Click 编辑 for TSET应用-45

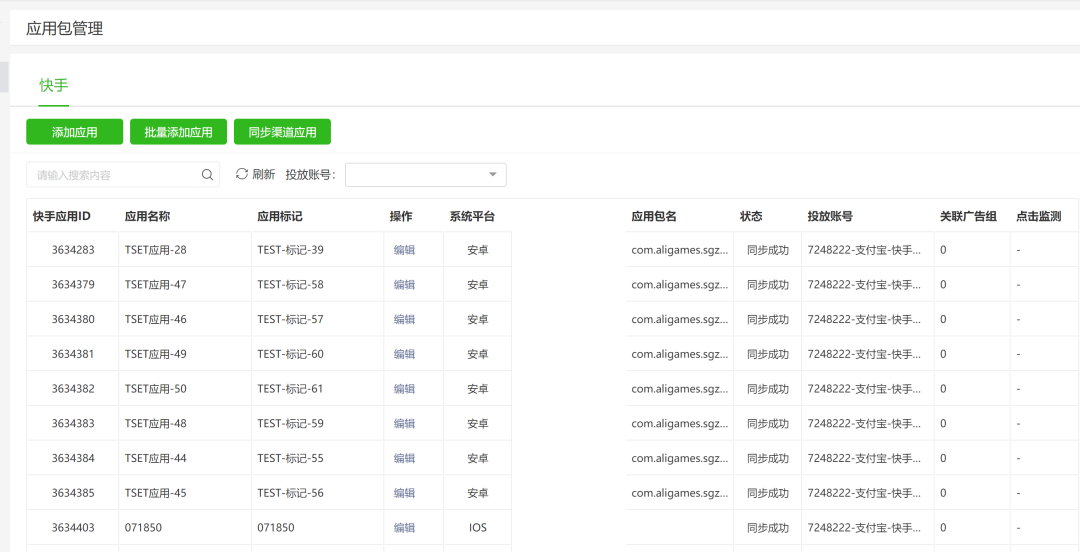404,493
